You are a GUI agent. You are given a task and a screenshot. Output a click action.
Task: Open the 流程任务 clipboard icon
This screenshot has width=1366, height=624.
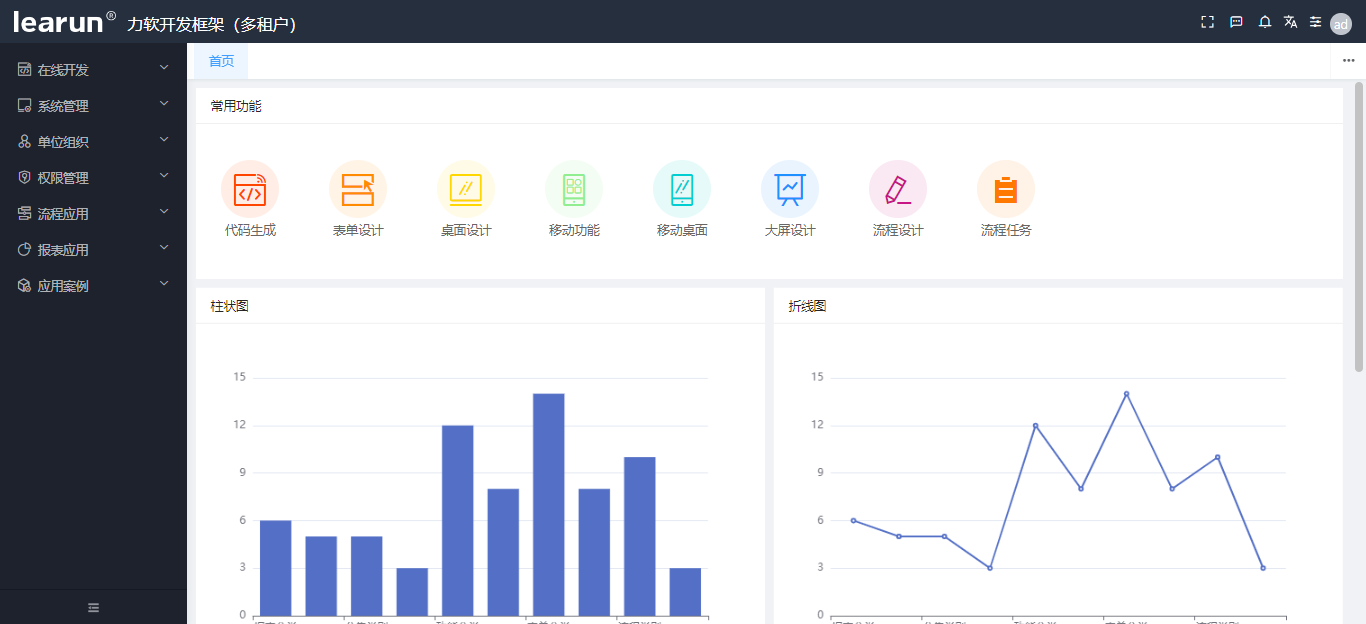point(1006,189)
